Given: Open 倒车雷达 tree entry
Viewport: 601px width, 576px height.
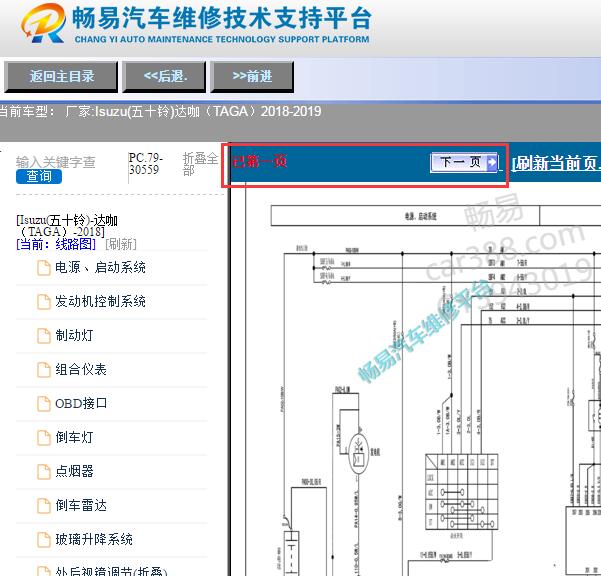Looking at the screenshot, I should pyautogui.click(x=80, y=505).
